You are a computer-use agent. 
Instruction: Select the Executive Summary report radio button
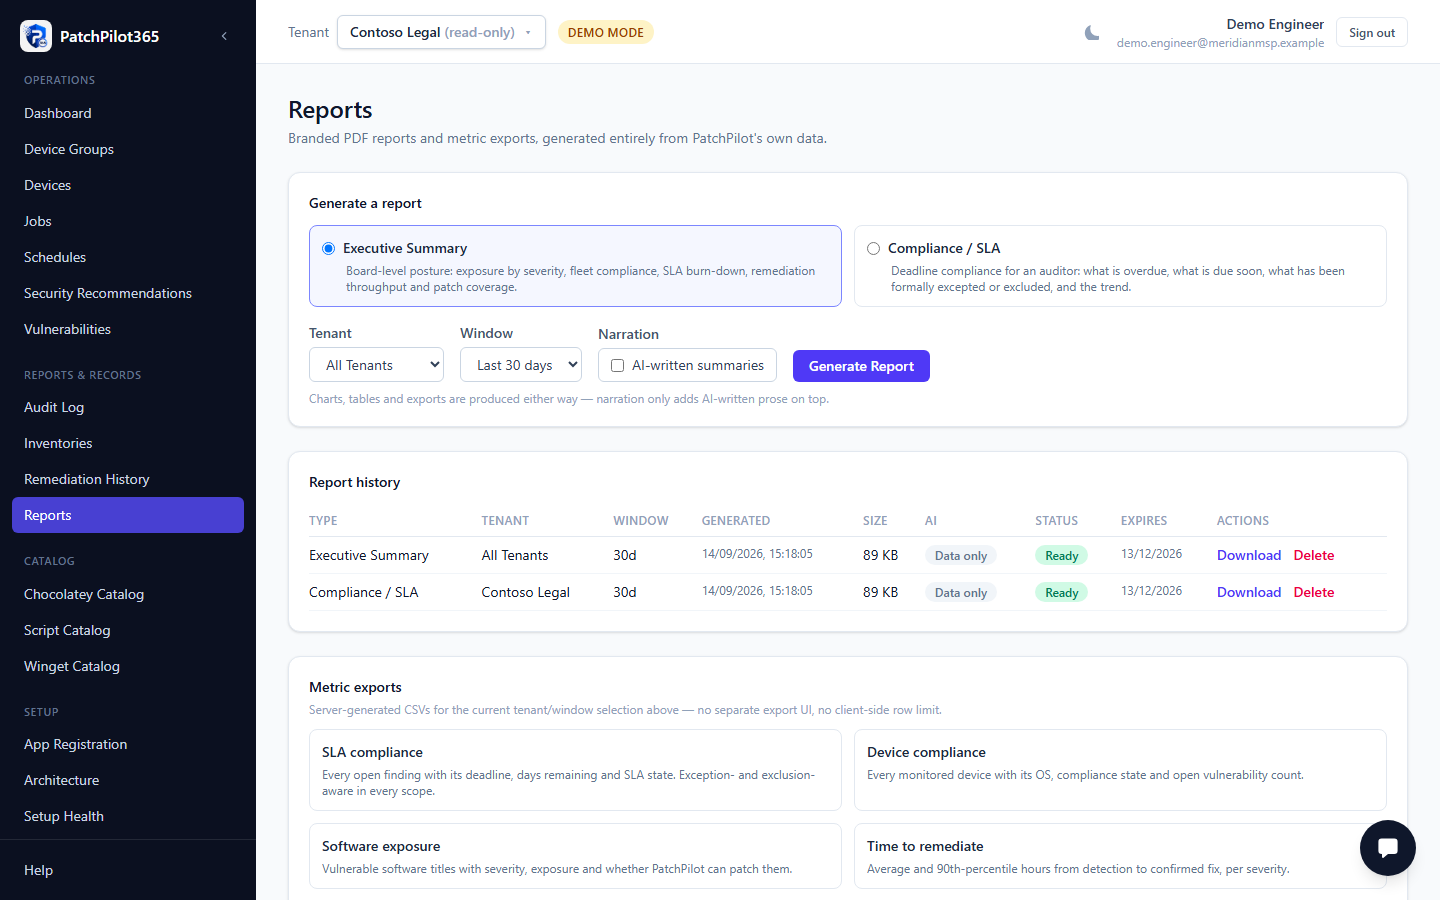tap(328, 248)
